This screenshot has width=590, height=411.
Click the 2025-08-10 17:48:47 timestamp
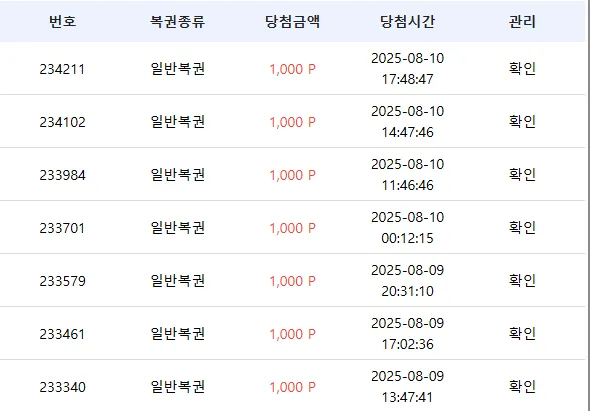tap(408, 68)
